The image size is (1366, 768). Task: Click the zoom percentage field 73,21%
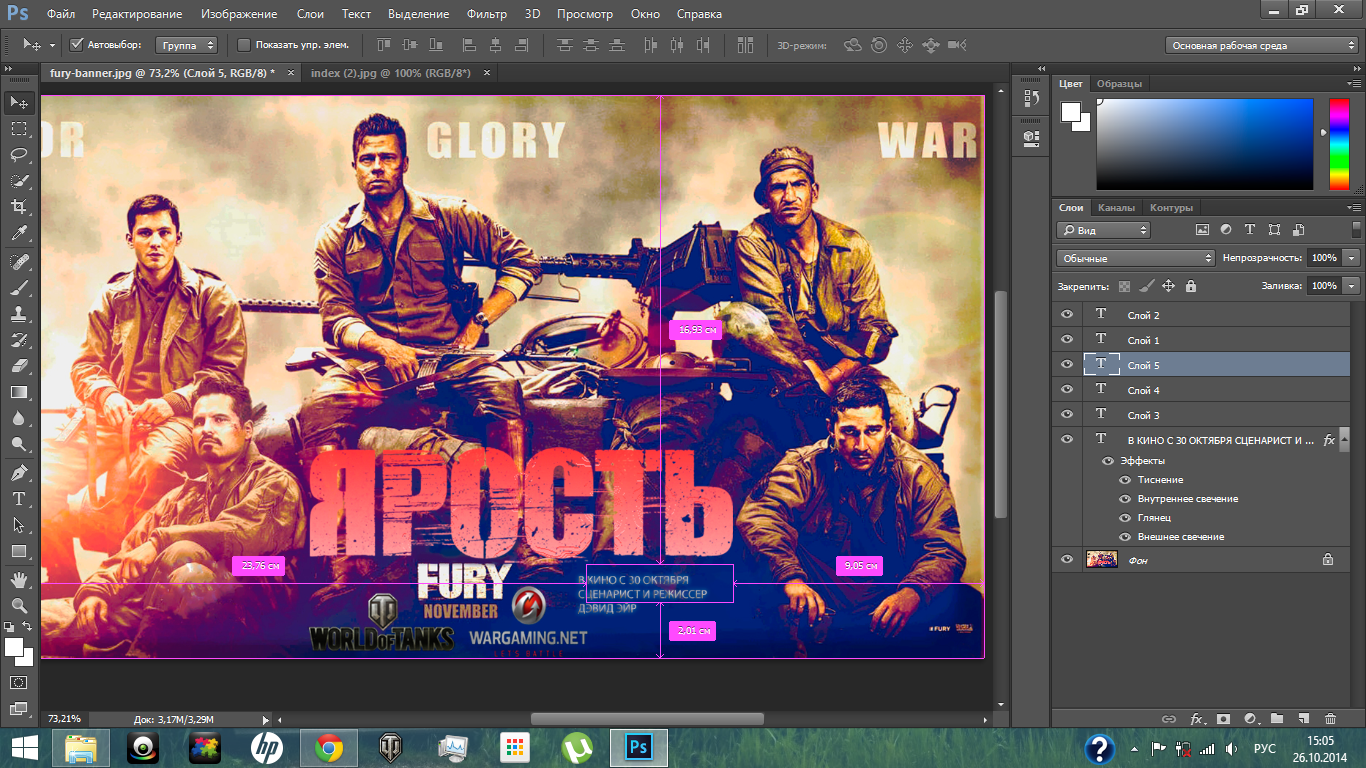[x=65, y=719]
